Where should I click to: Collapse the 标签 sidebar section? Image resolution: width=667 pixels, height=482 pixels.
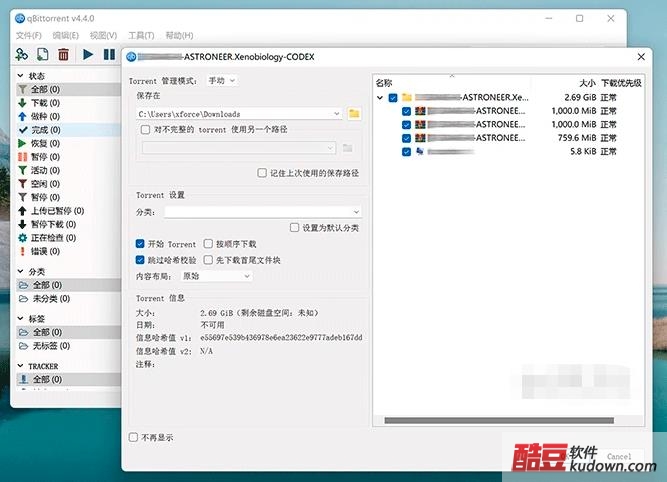20,318
